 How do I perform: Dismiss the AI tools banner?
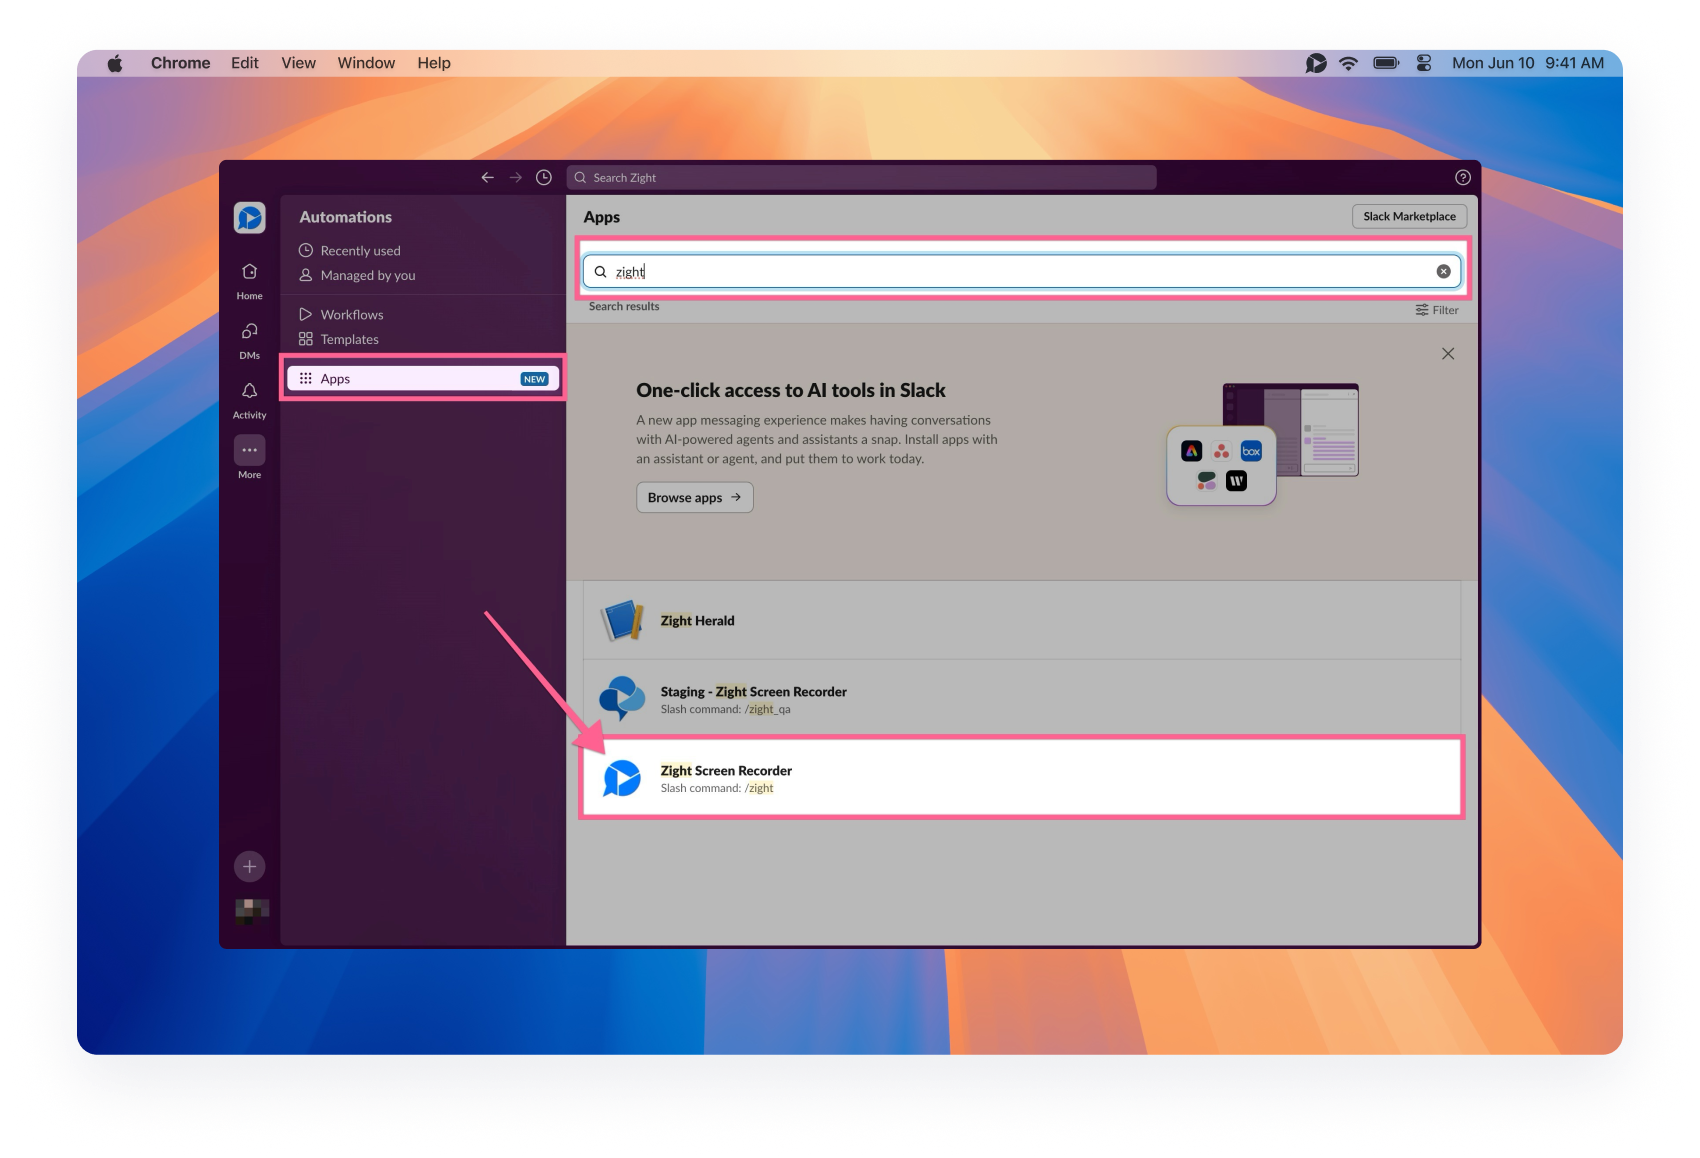coord(1447,354)
